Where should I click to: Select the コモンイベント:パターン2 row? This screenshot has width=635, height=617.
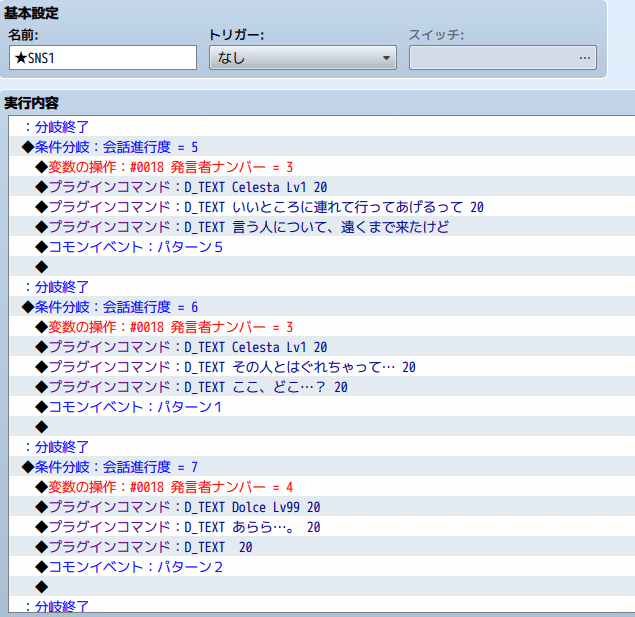[322, 566]
